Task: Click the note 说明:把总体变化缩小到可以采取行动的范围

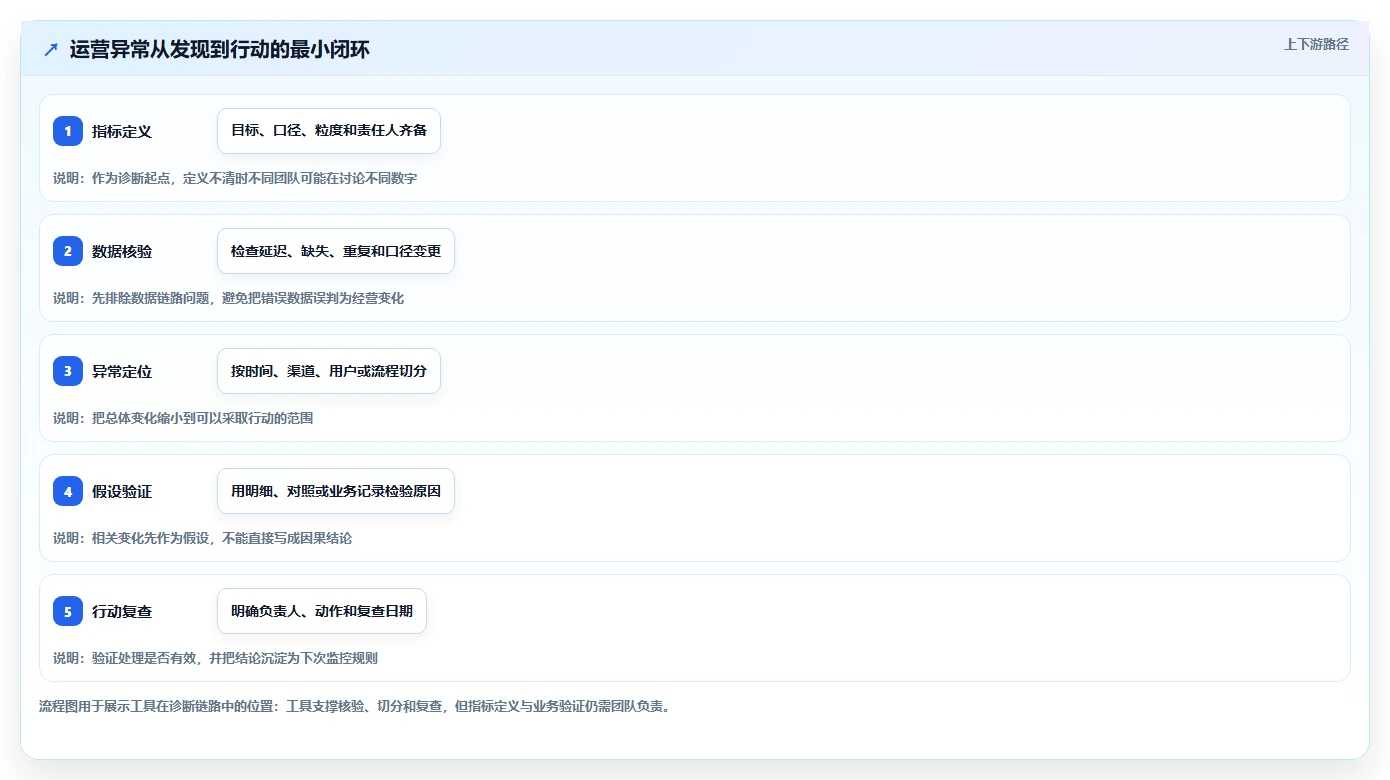Action: 183,418
